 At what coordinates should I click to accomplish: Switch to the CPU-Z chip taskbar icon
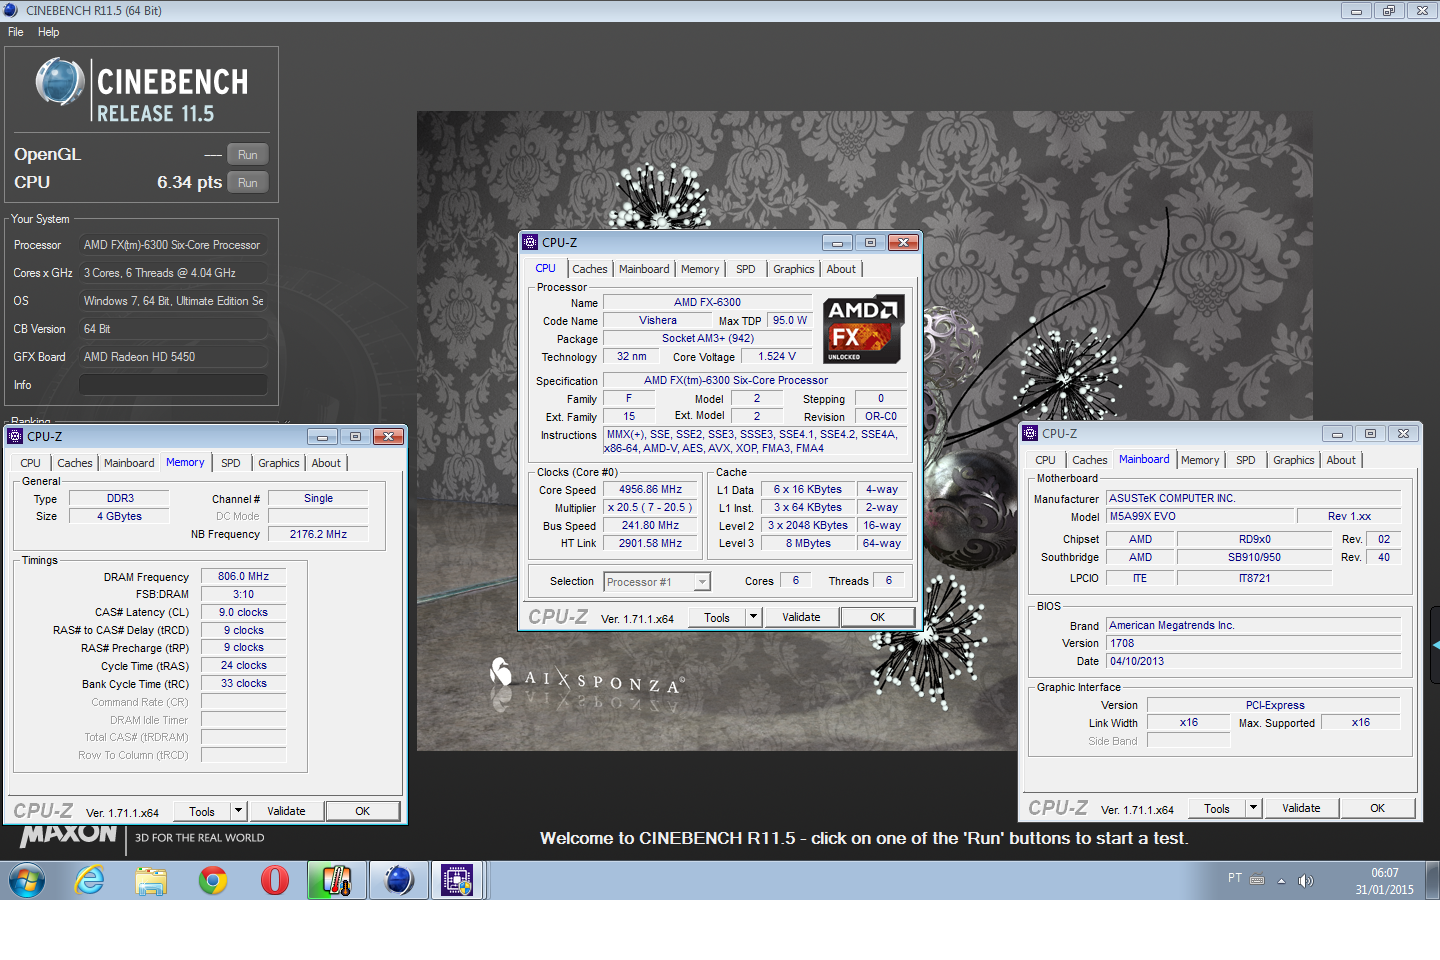click(458, 880)
